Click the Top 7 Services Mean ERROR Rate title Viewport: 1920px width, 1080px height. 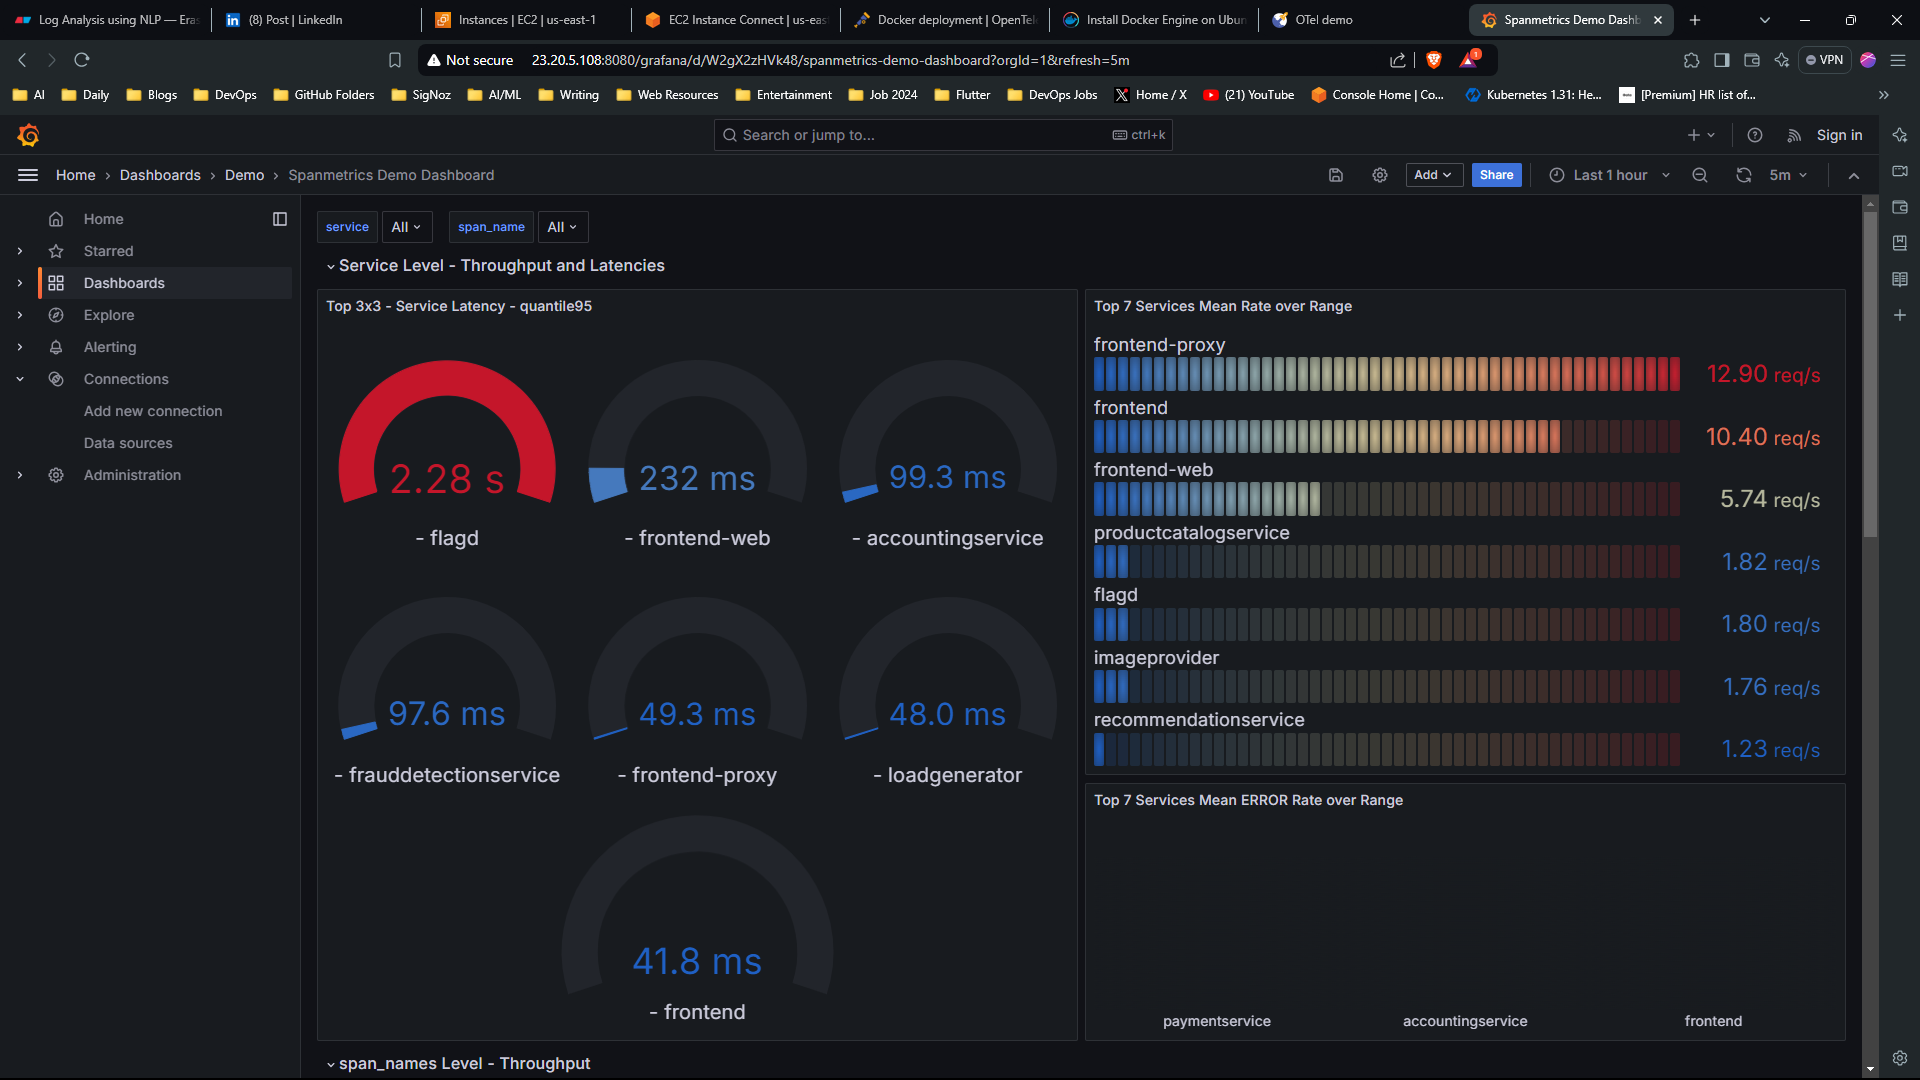pyautogui.click(x=1248, y=800)
